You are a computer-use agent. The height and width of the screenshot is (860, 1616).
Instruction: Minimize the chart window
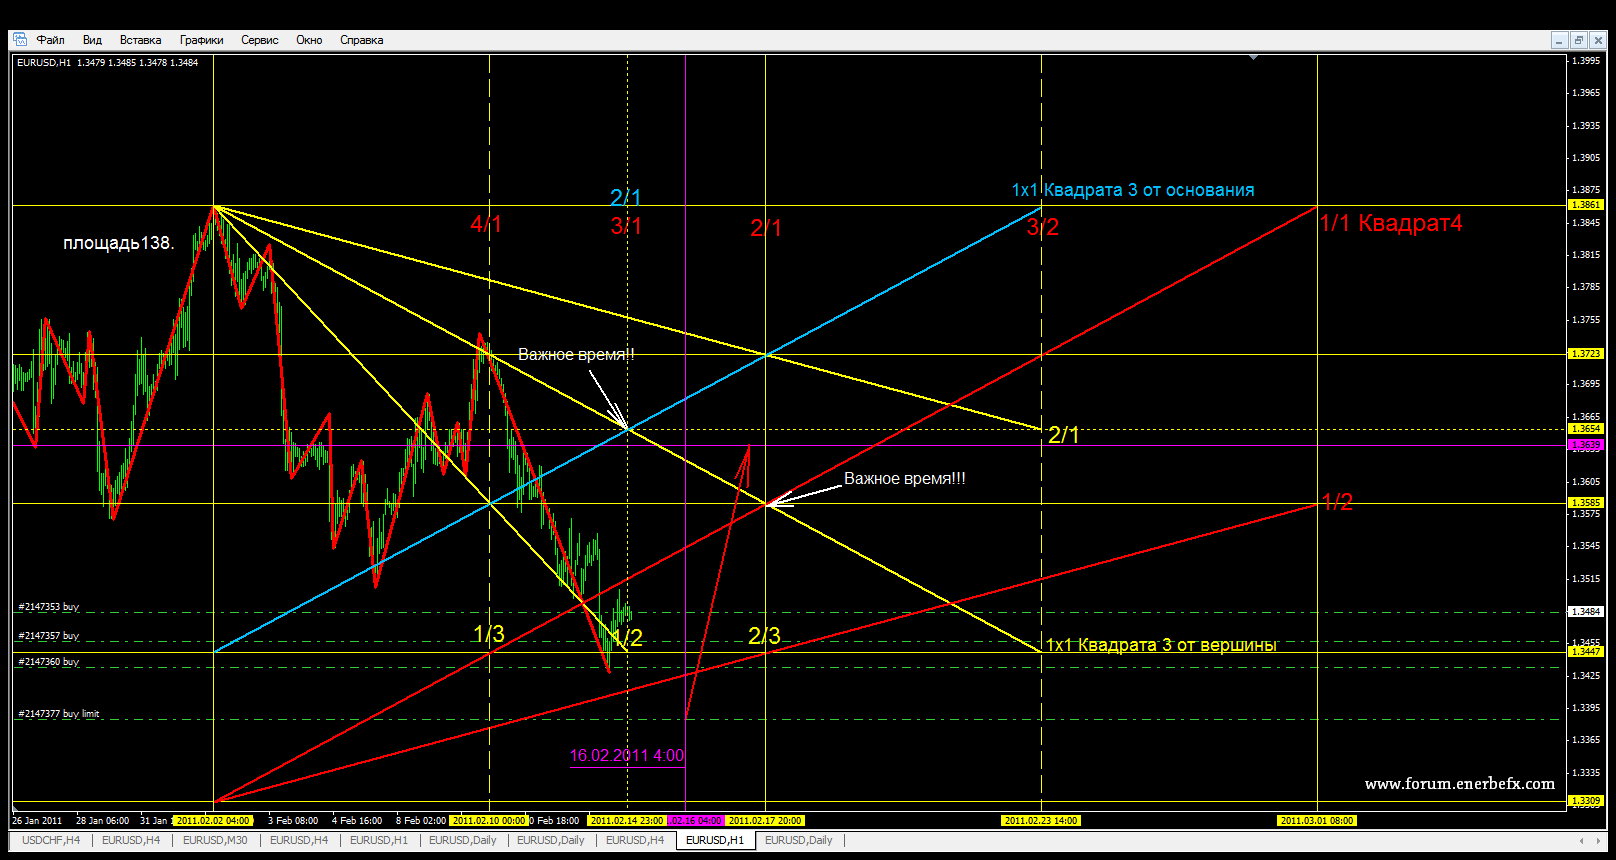[1559, 40]
